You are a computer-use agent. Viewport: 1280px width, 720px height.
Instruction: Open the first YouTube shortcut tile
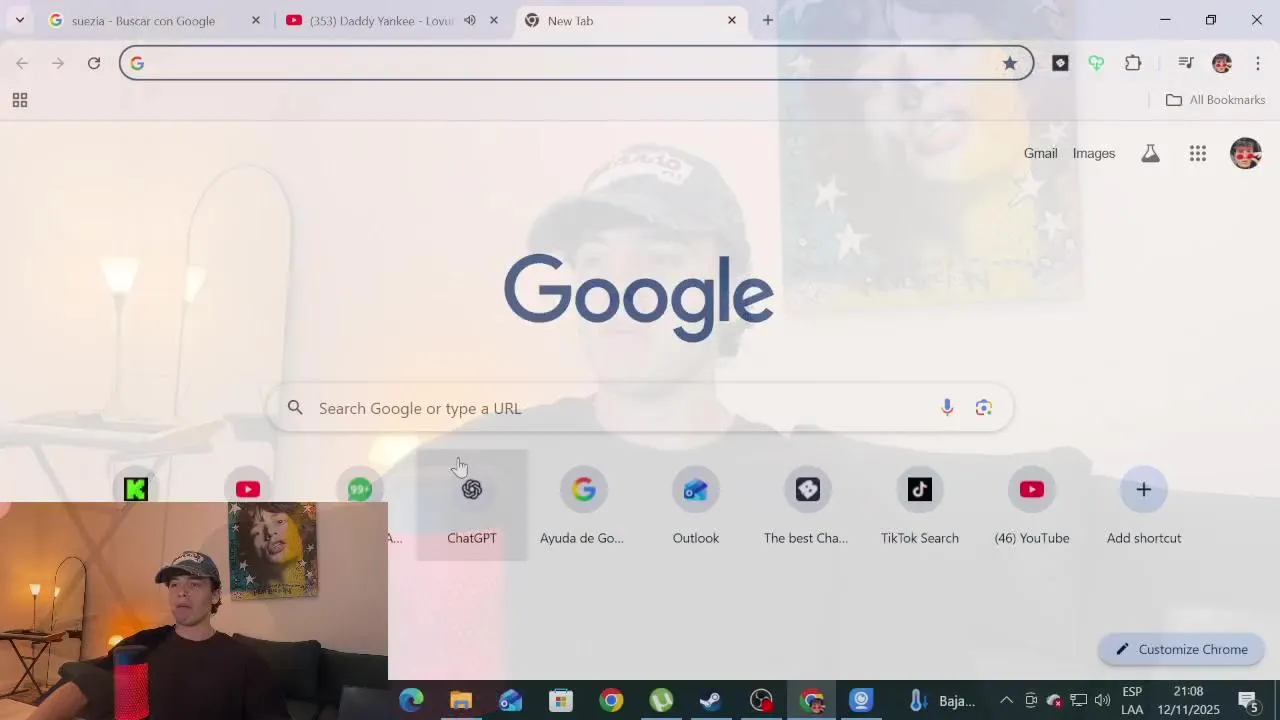coord(248,489)
